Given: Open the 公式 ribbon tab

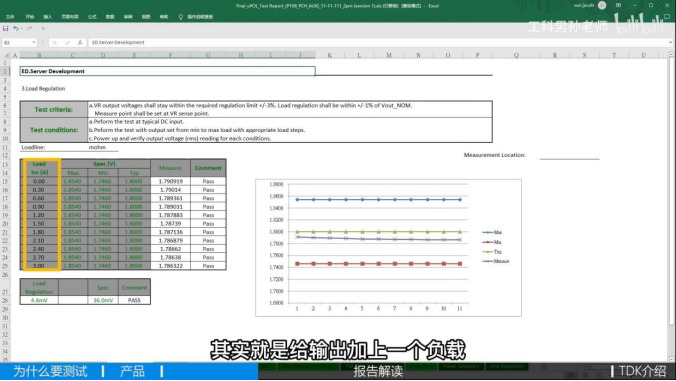Looking at the screenshot, I should click(92, 17).
